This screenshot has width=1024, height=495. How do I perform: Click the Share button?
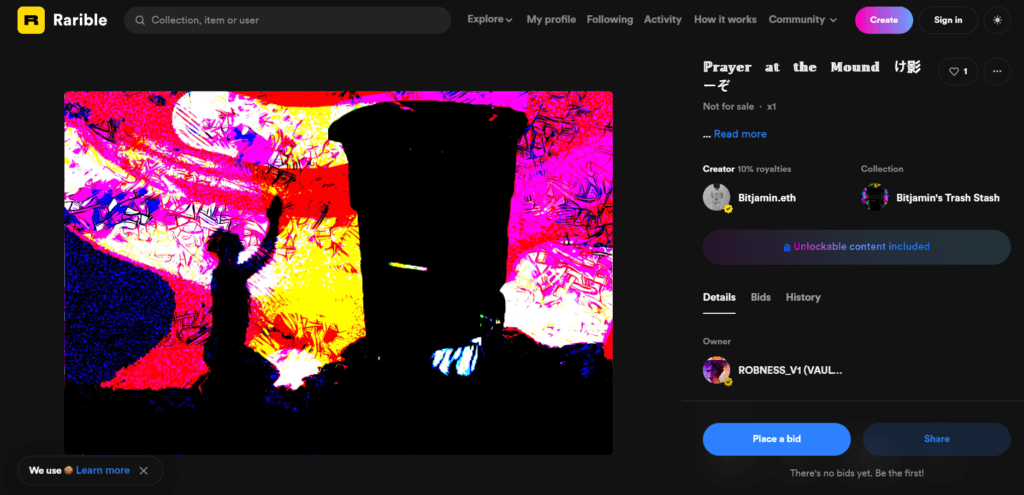click(x=936, y=439)
